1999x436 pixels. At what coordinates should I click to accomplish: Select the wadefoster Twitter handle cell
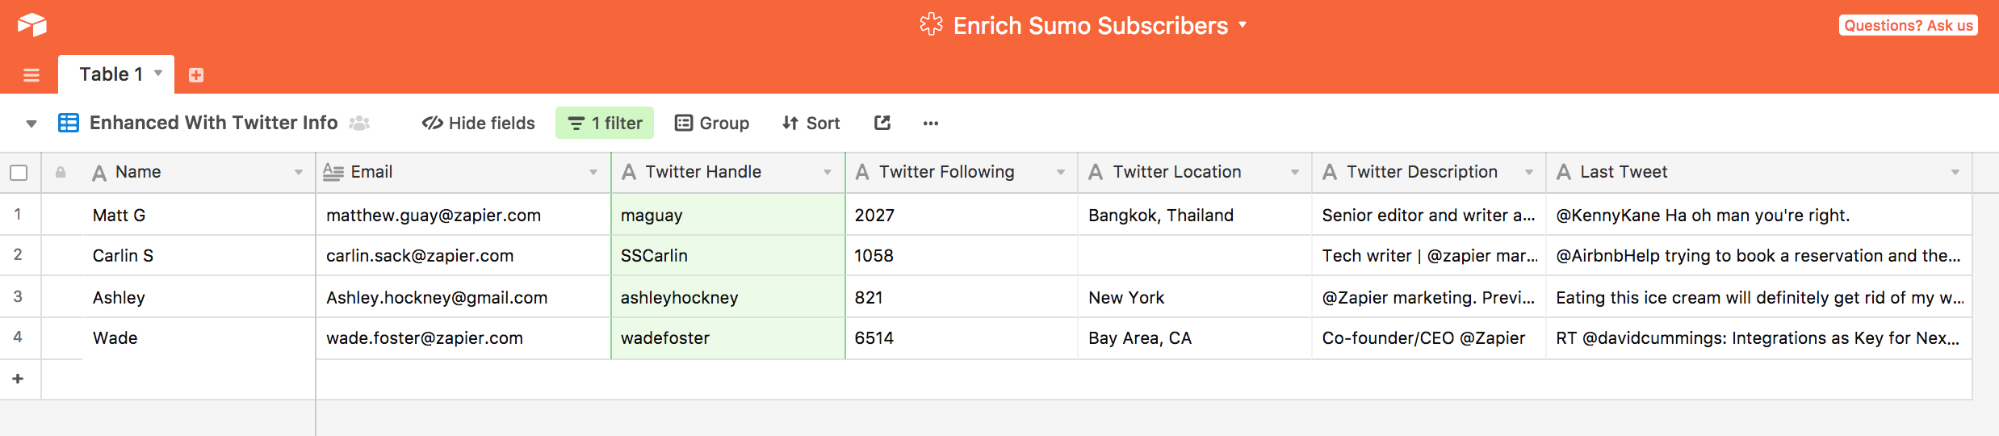[728, 338]
